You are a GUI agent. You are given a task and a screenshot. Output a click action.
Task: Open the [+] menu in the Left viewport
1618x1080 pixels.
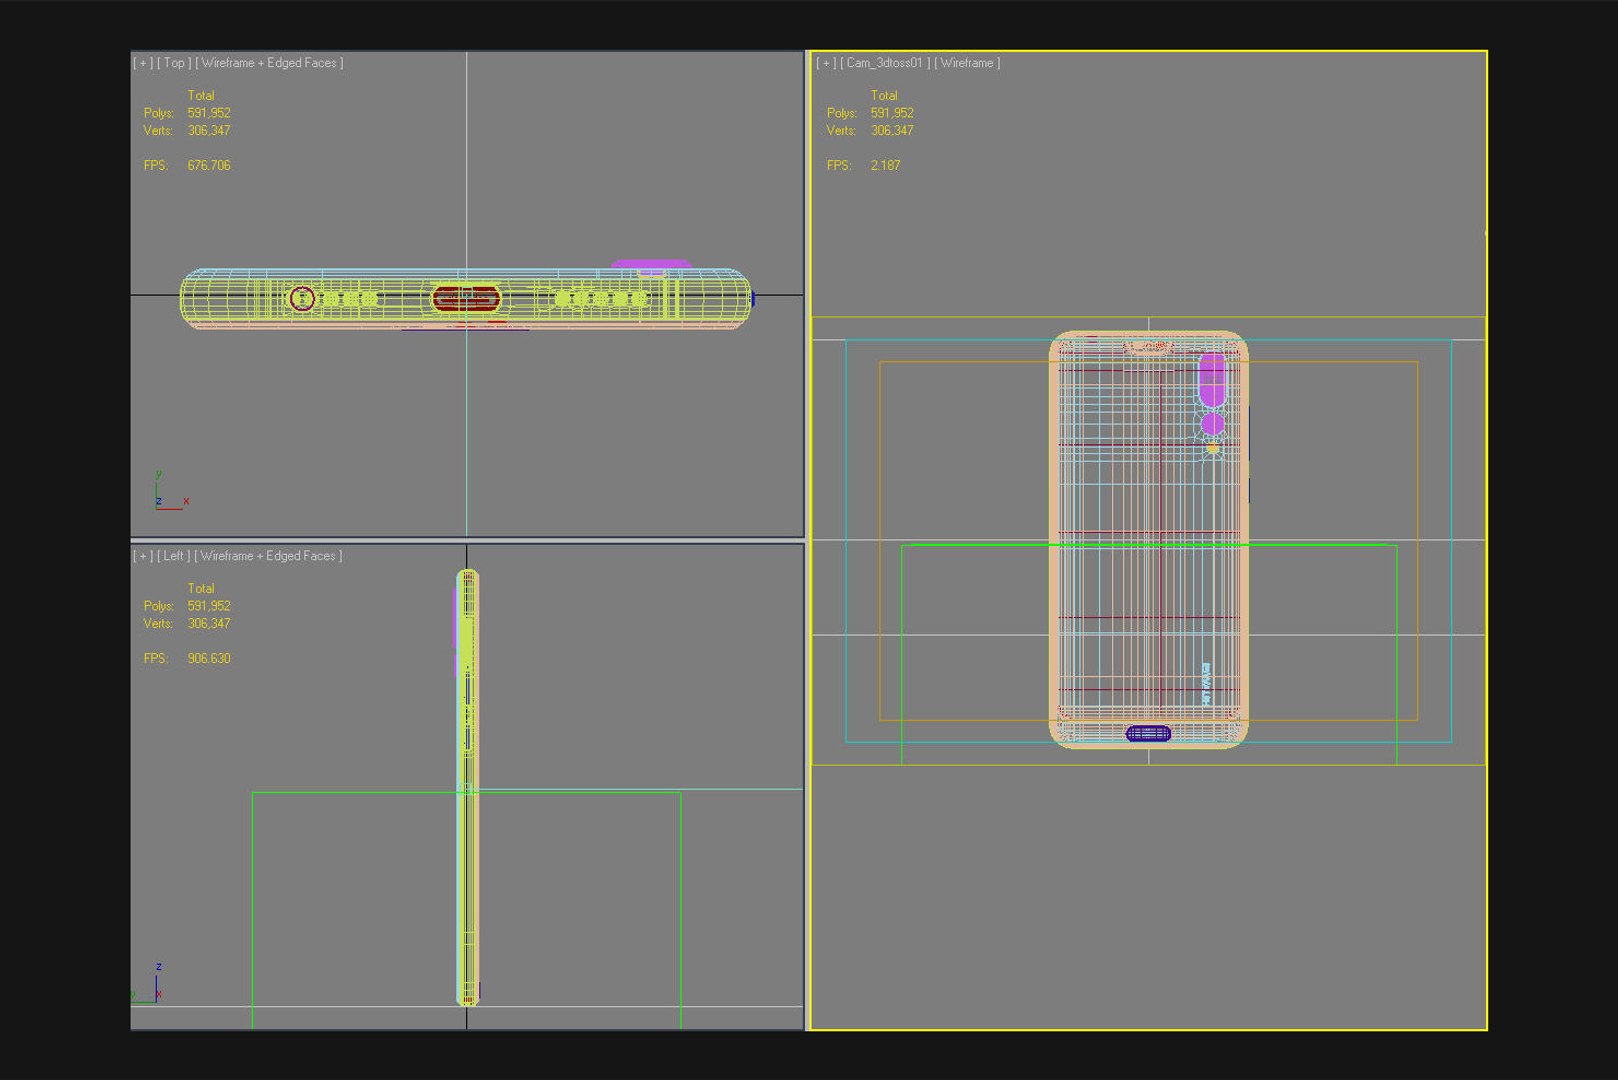coord(143,556)
